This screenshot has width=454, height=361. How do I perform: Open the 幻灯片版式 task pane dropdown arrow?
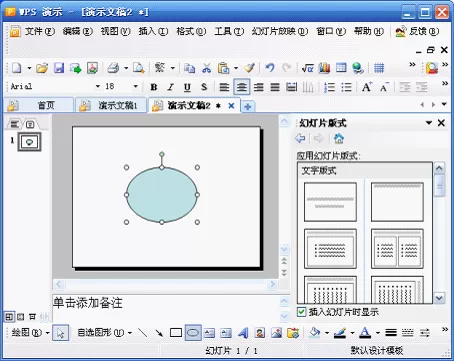(429, 123)
